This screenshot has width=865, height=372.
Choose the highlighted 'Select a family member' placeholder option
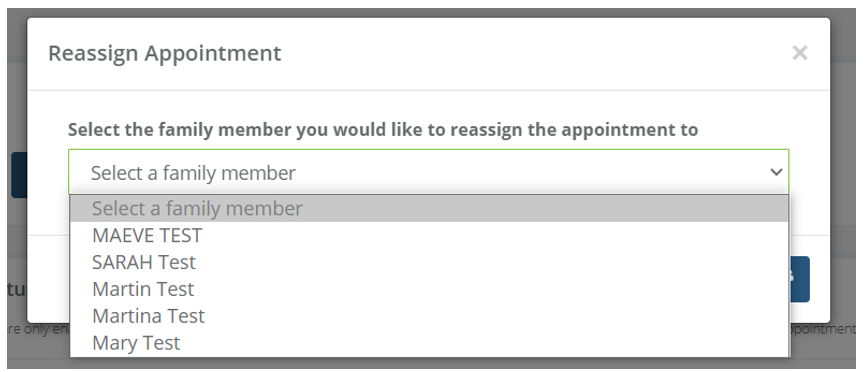(429, 209)
